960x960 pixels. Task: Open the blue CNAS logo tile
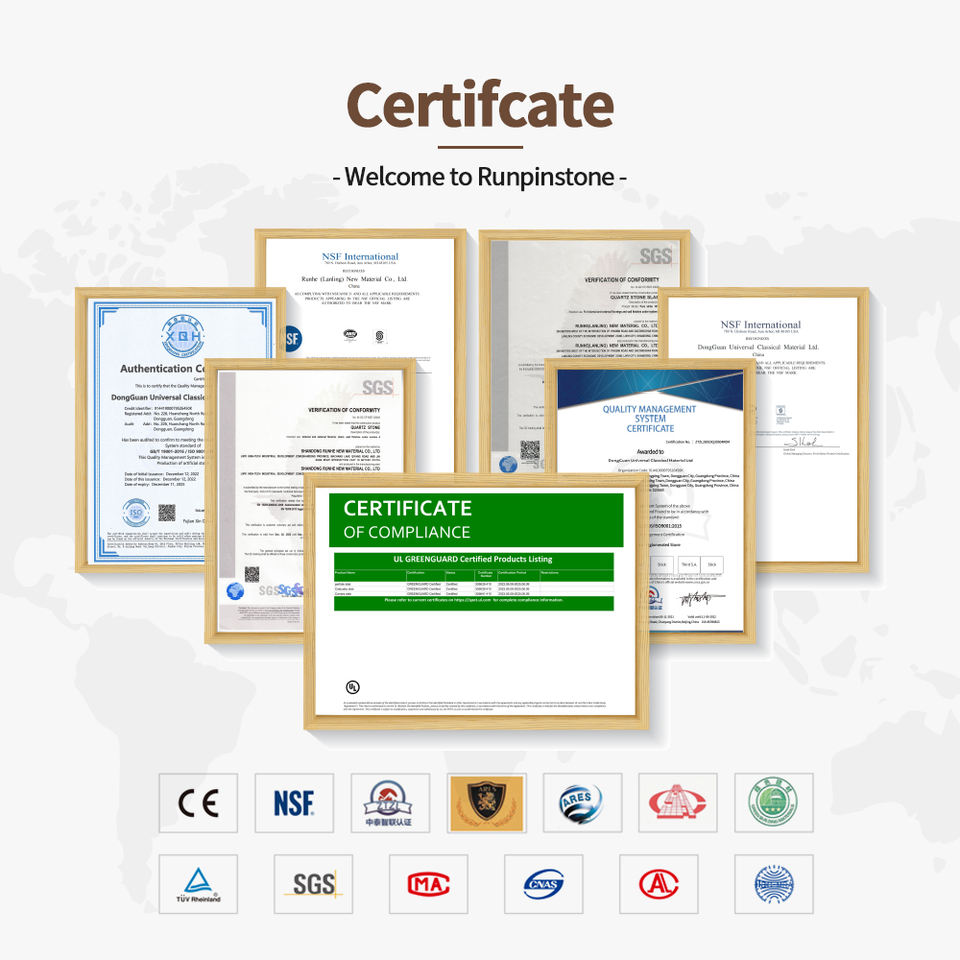click(x=544, y=884)
